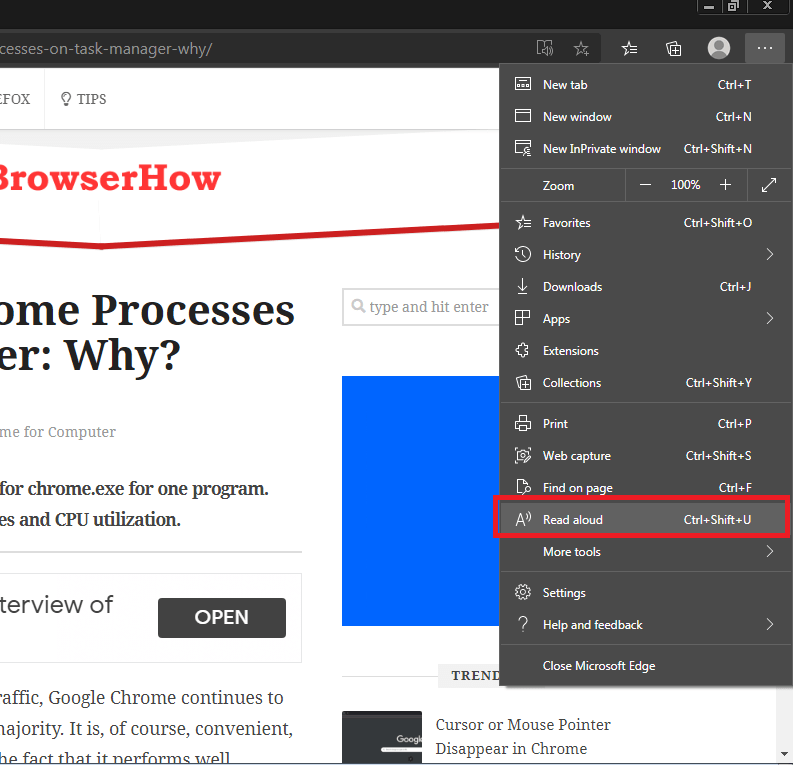The width and height of the screenshot is (793, 765).
Task: Open the user profile avatar
Action: pos(719,49)
